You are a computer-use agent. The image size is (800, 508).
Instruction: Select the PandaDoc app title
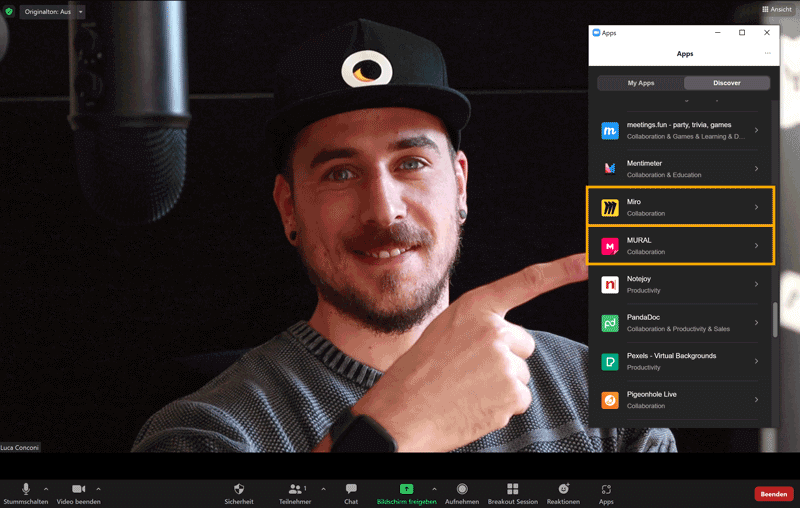(643, 317)
